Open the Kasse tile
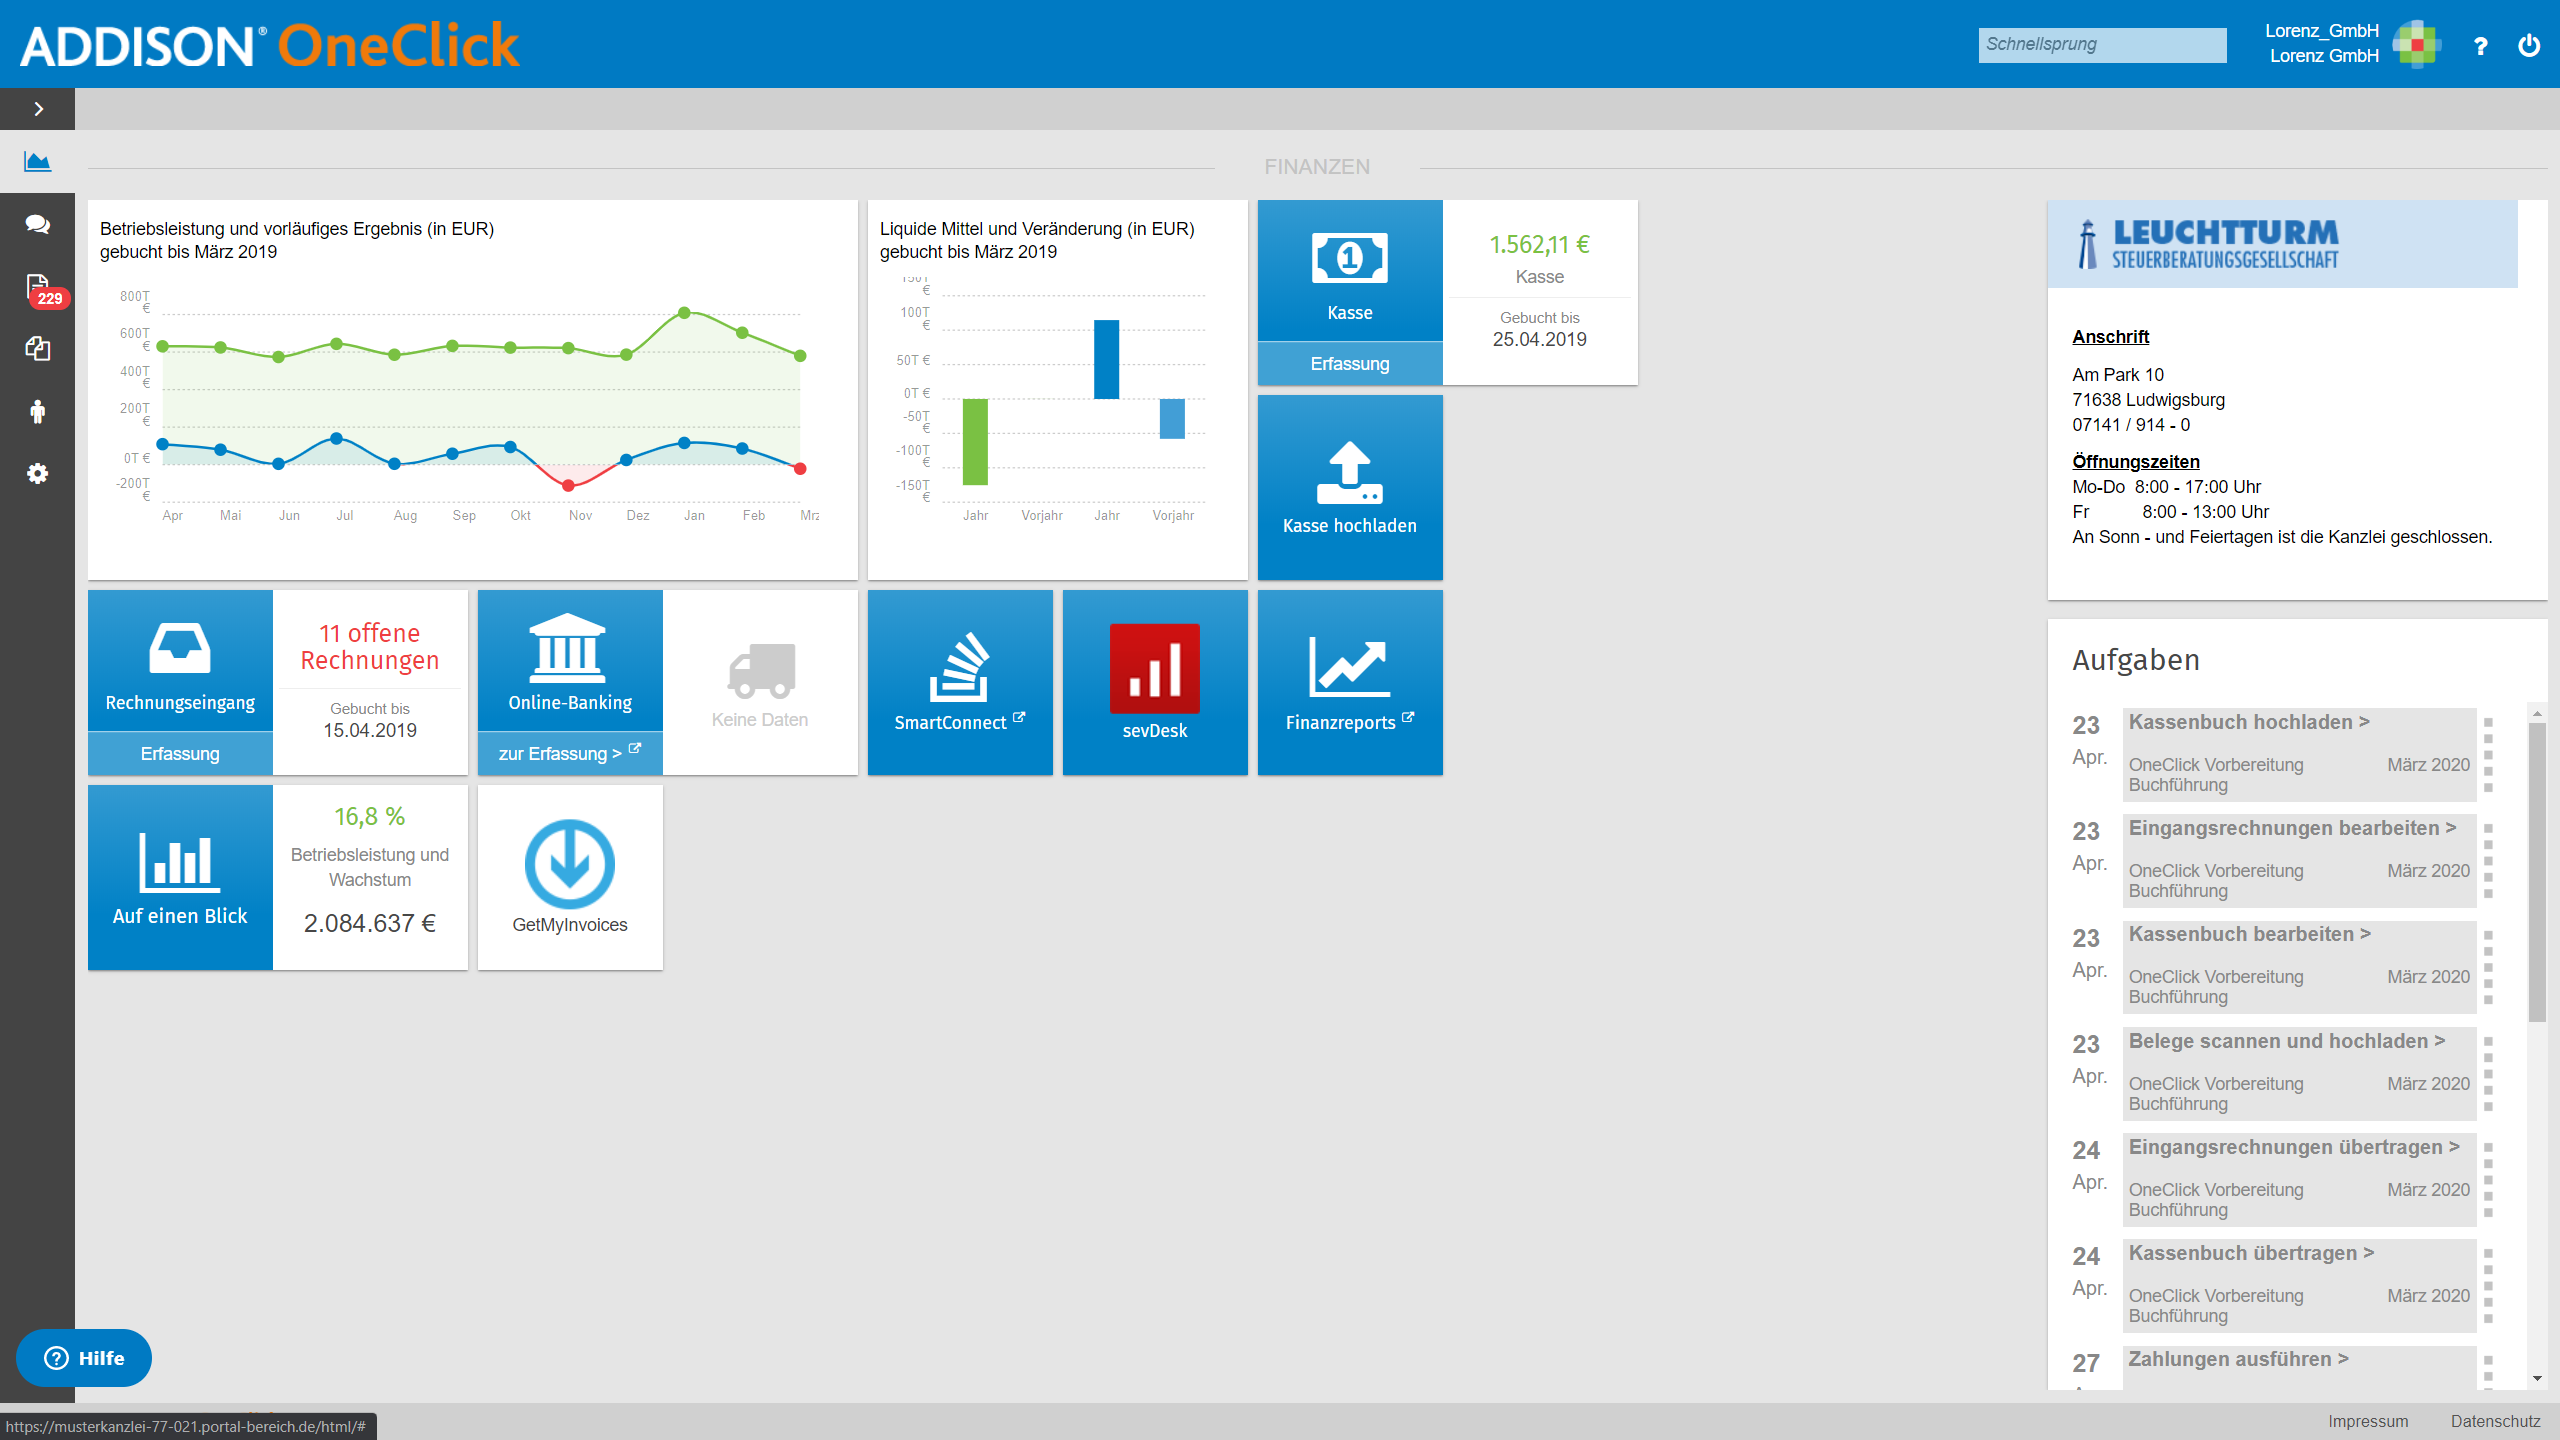2560x1440 pixels. 1350,270
